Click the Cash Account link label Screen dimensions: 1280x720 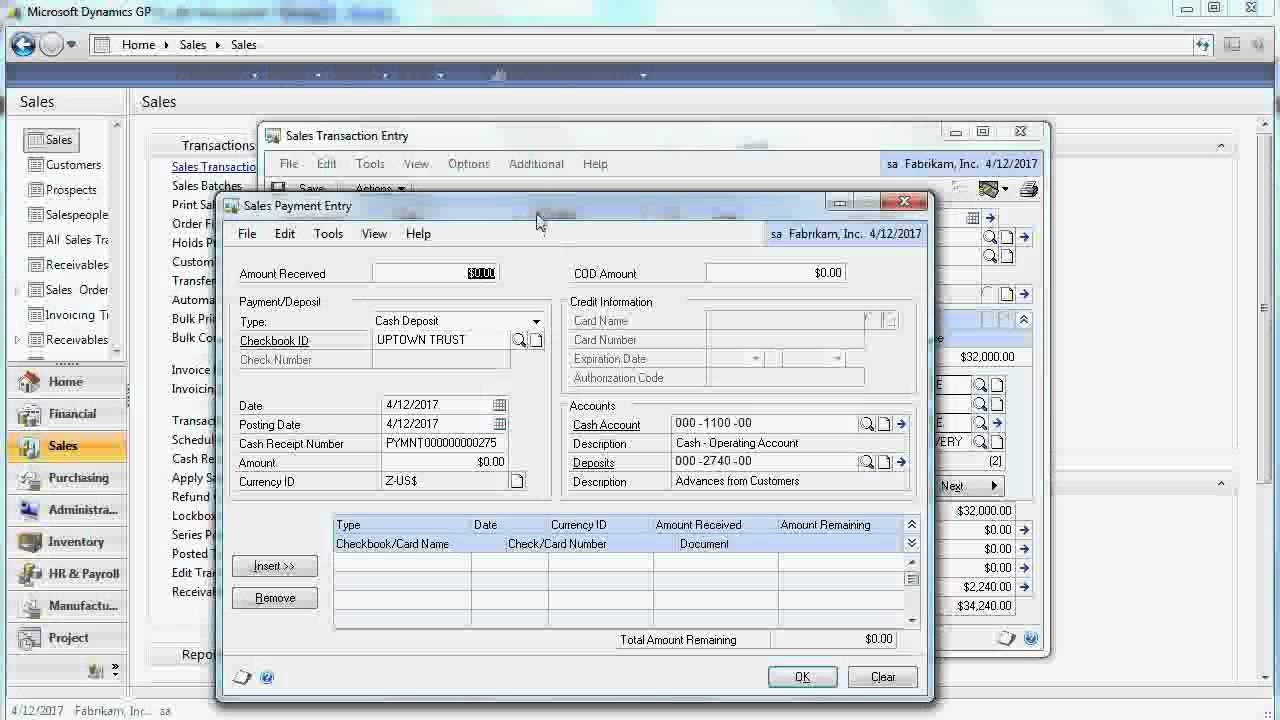(x=606, y=425)
